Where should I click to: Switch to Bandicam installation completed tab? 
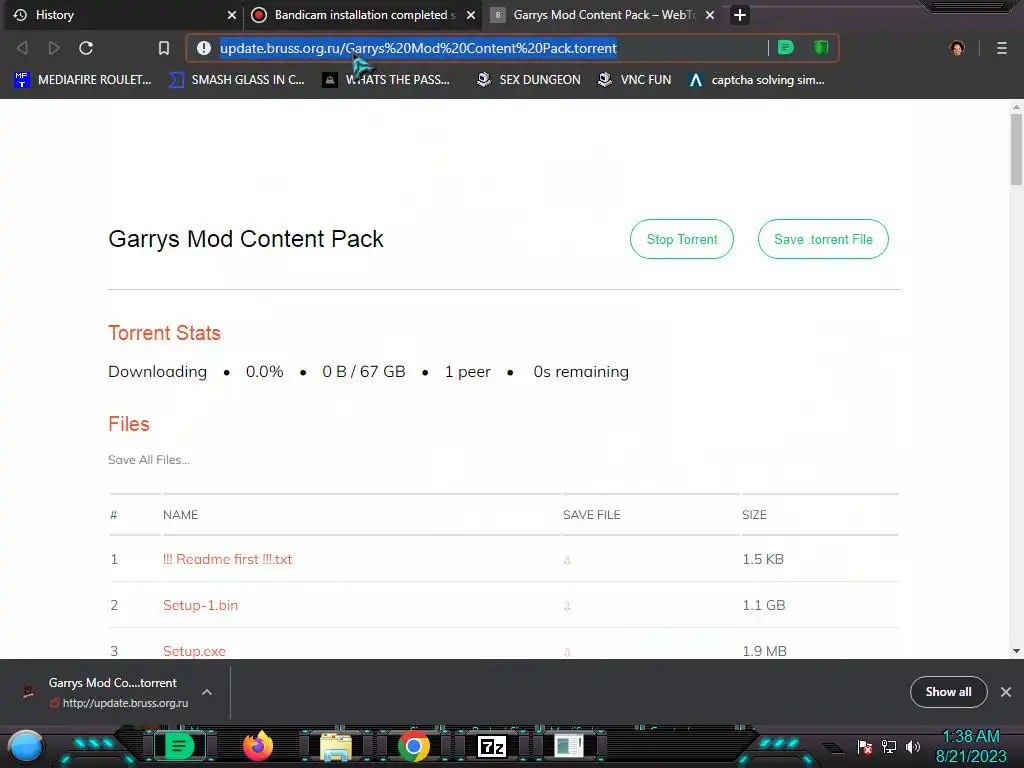tap(362, 15)
